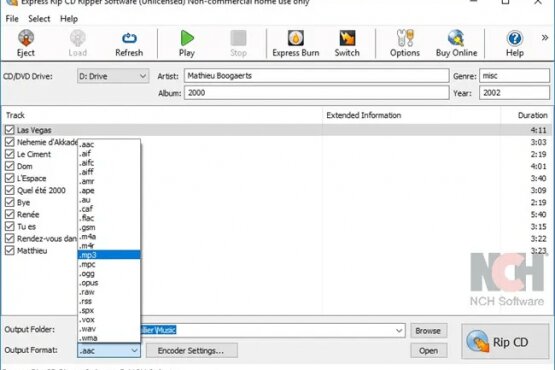Click the Album input field
This screenshot has width=555, height=370.
tap(316, 93)
